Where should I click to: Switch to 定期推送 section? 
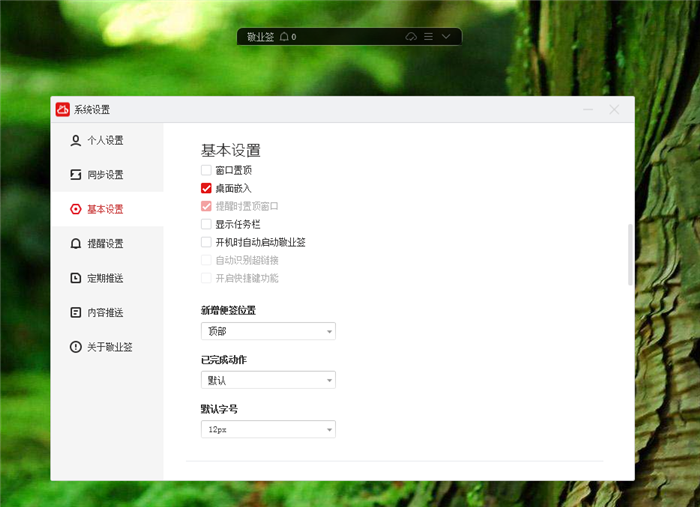[x=107, y=278]
